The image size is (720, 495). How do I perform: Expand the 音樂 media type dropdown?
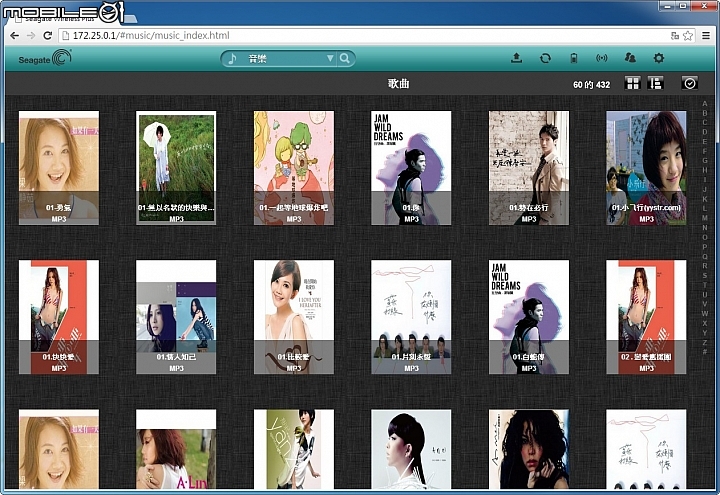click(x=330, y=58)
